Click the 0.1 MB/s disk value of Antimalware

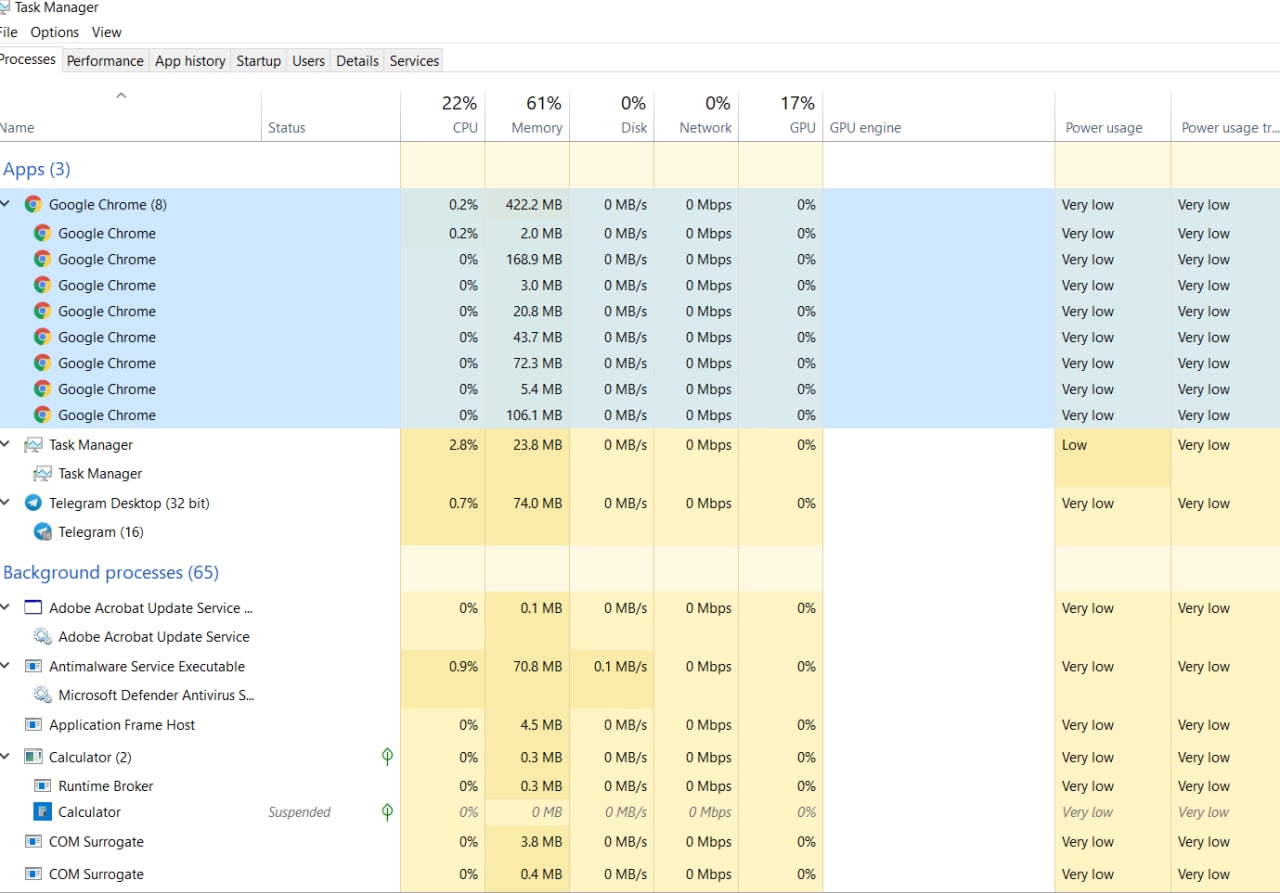tap(620, 666)
